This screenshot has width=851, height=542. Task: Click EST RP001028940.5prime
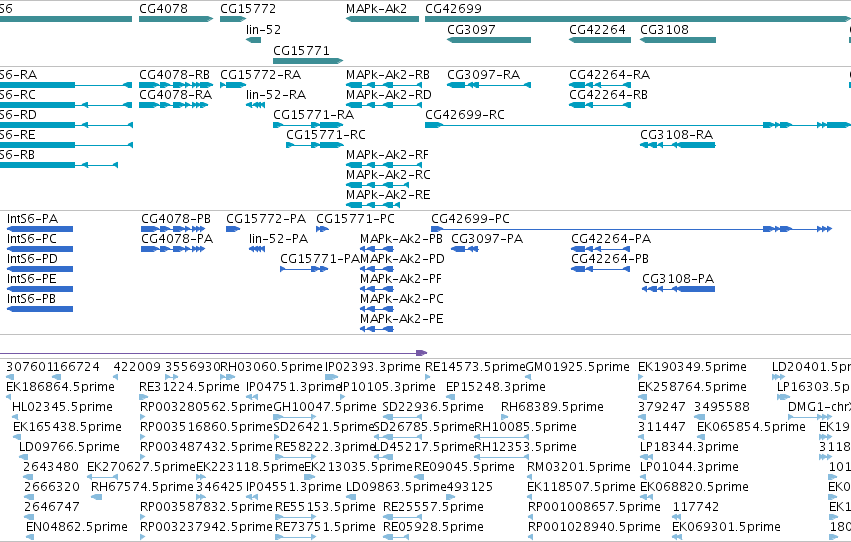(531, 537)
